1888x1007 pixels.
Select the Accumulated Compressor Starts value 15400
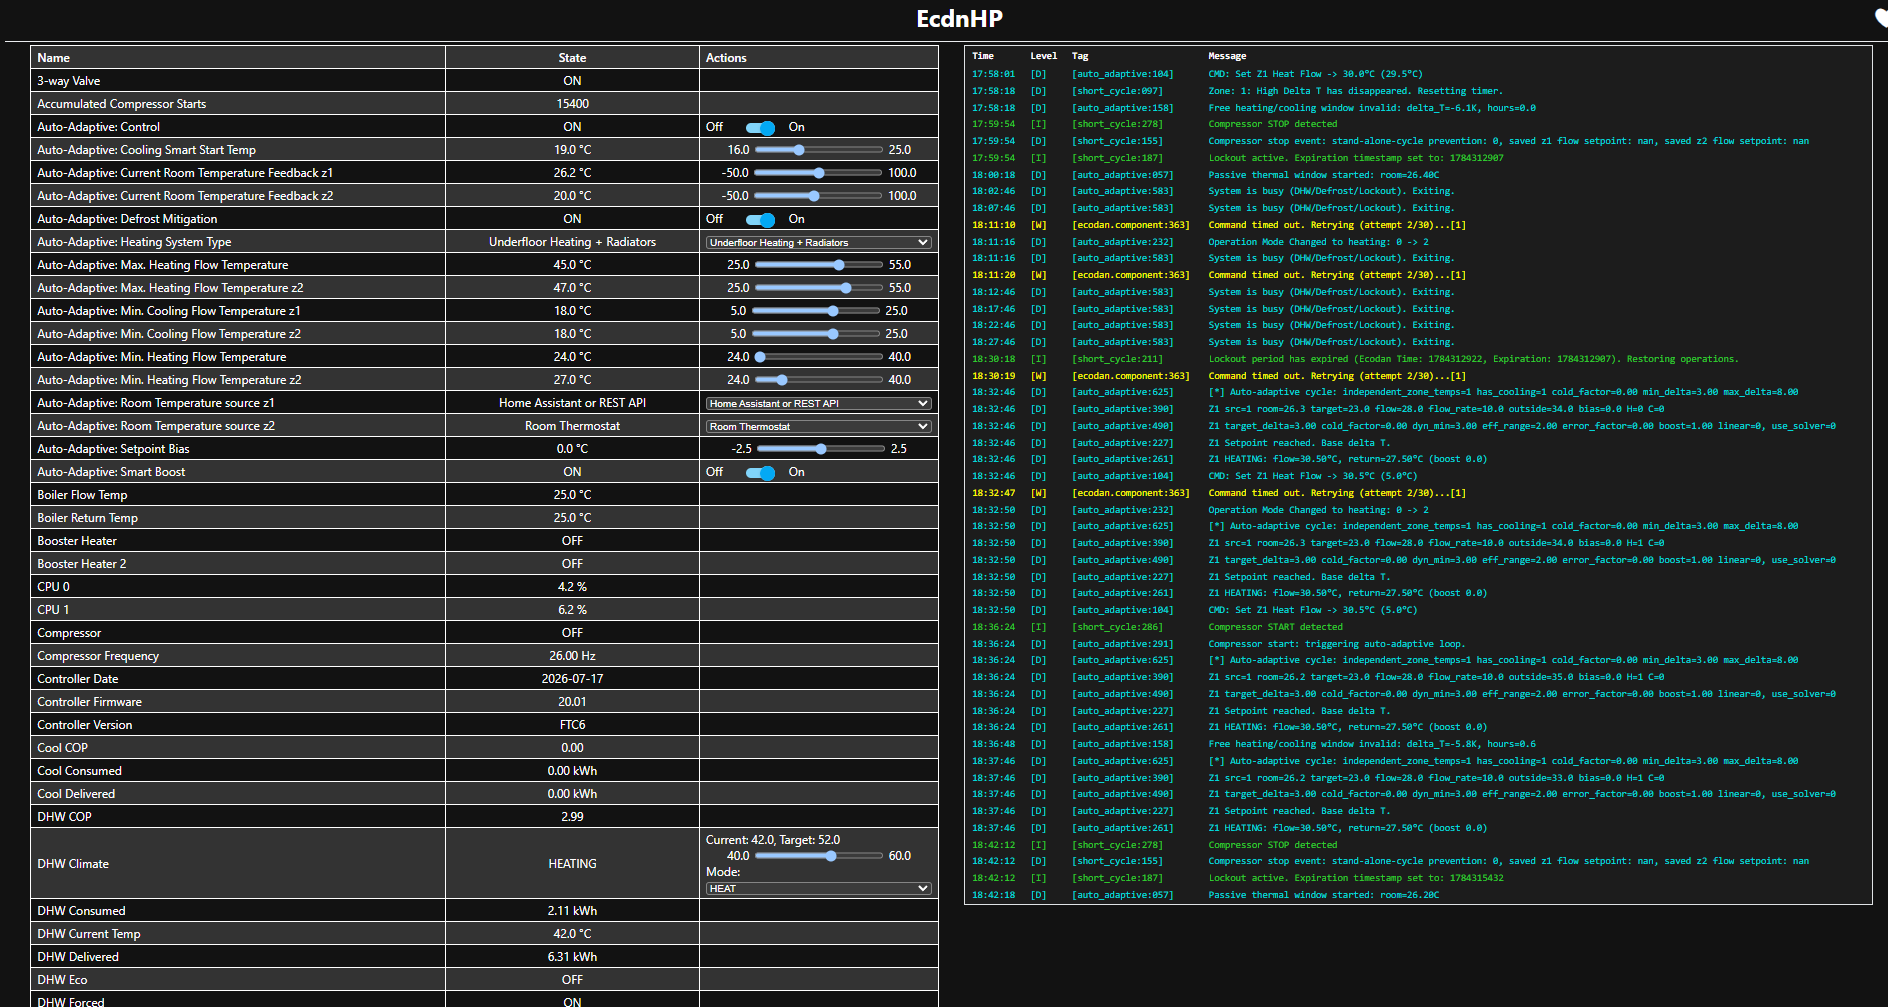pyautogui.click(x=572, y=104)
